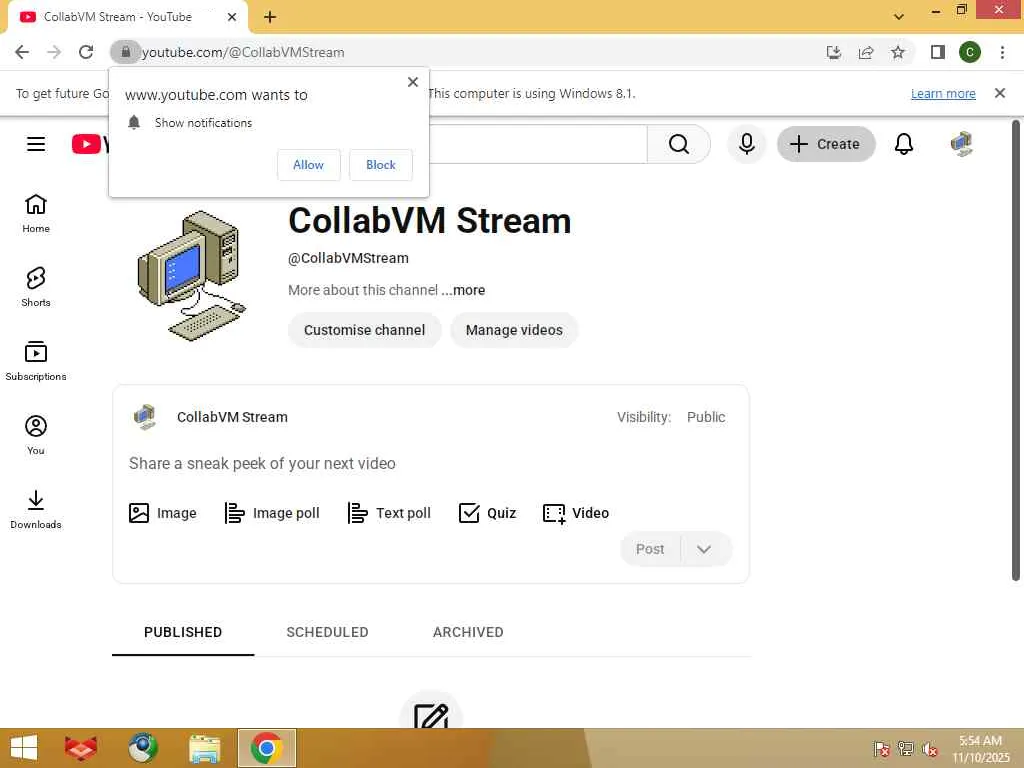1024x768 pixels.
Task: Click the pencil icon below the tabs
Action: coord(431,716)
